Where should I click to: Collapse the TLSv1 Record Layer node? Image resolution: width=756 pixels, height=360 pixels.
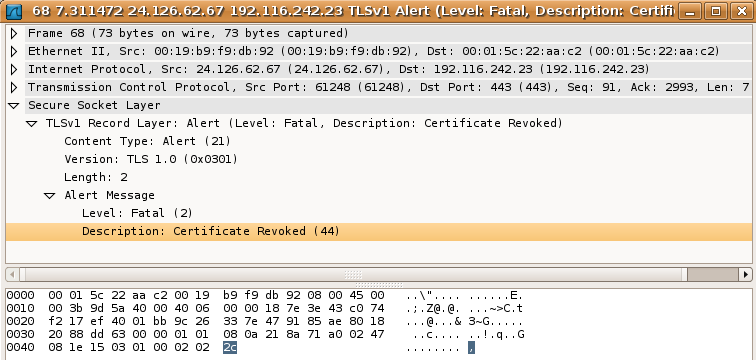32,123
